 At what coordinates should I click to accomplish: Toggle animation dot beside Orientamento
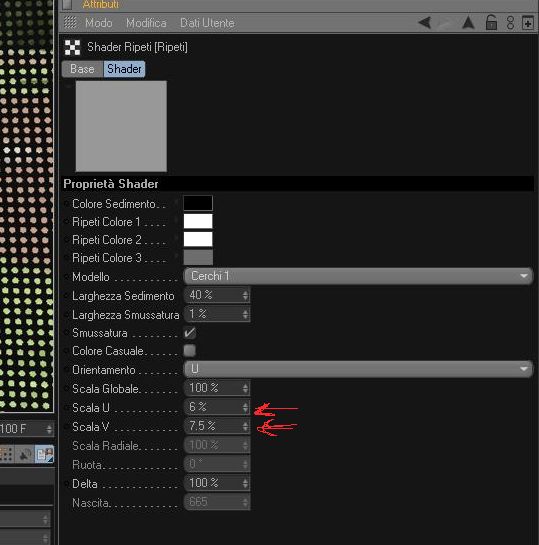[66, 370]
